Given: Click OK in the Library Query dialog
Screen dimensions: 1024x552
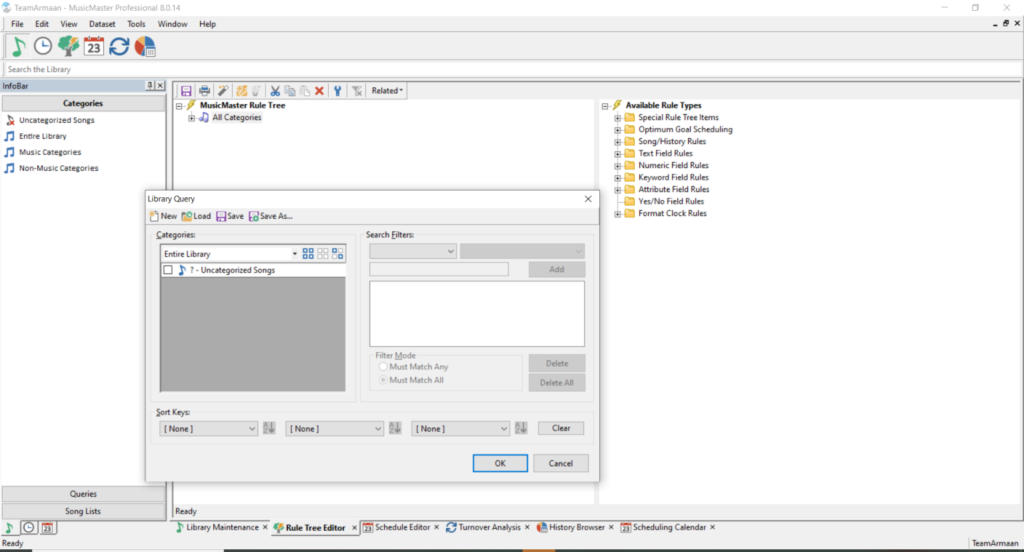Looking at the screenshot, I should pyautogui.click(x=500, y=463).
